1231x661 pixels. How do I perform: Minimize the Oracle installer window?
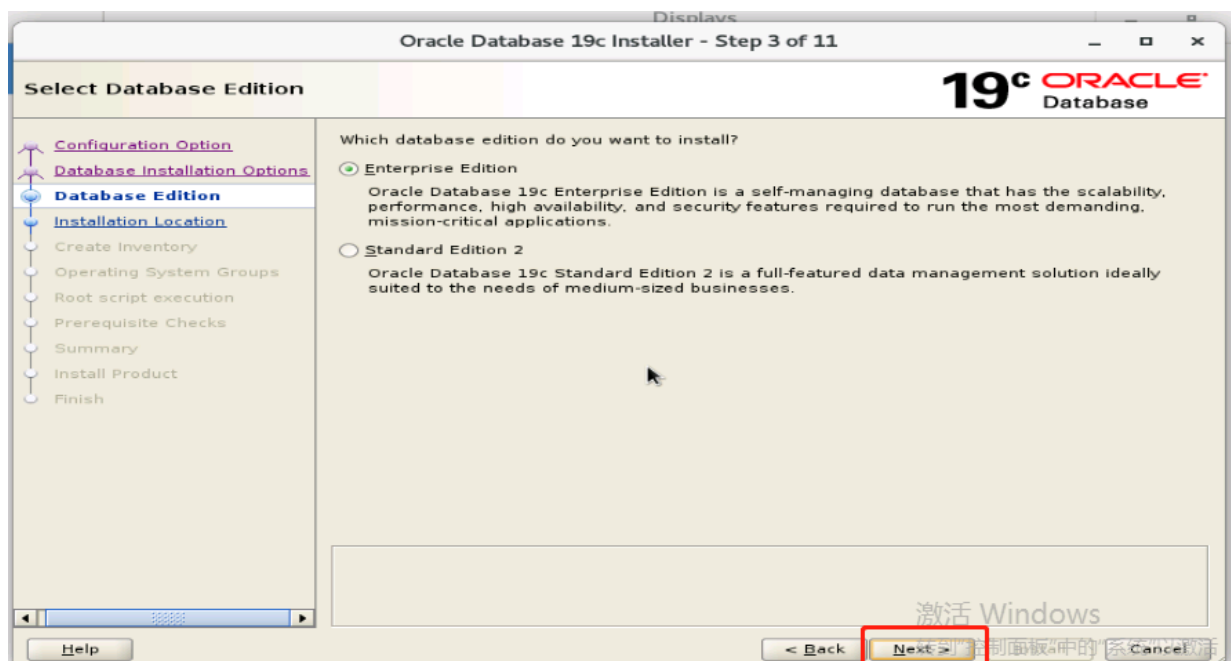[1096, 42]
